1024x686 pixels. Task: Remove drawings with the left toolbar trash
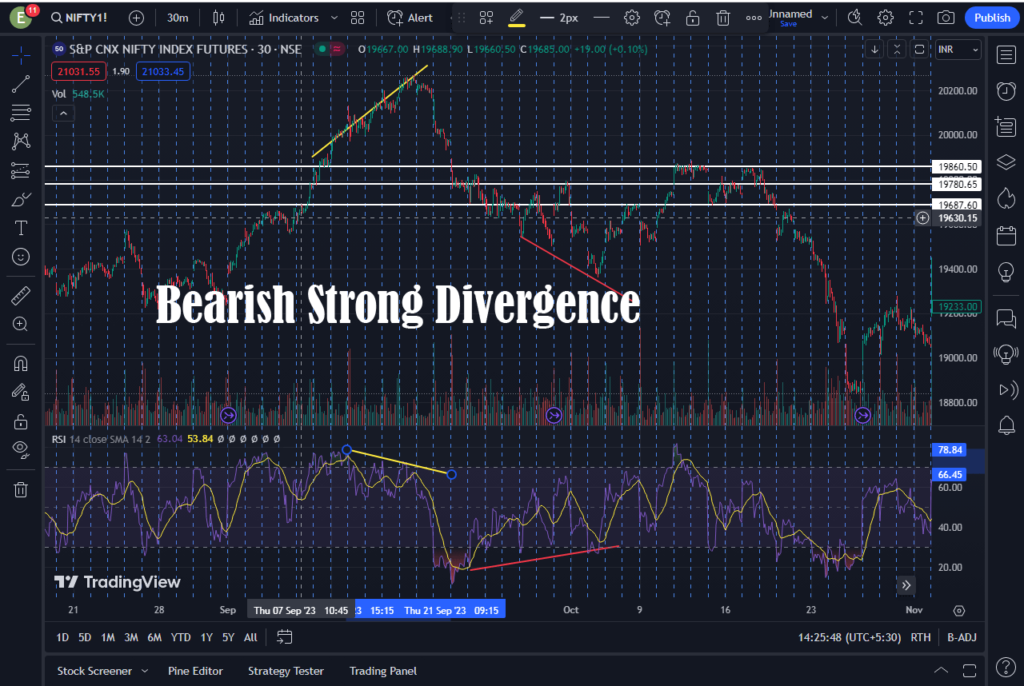tap(20, 489)
